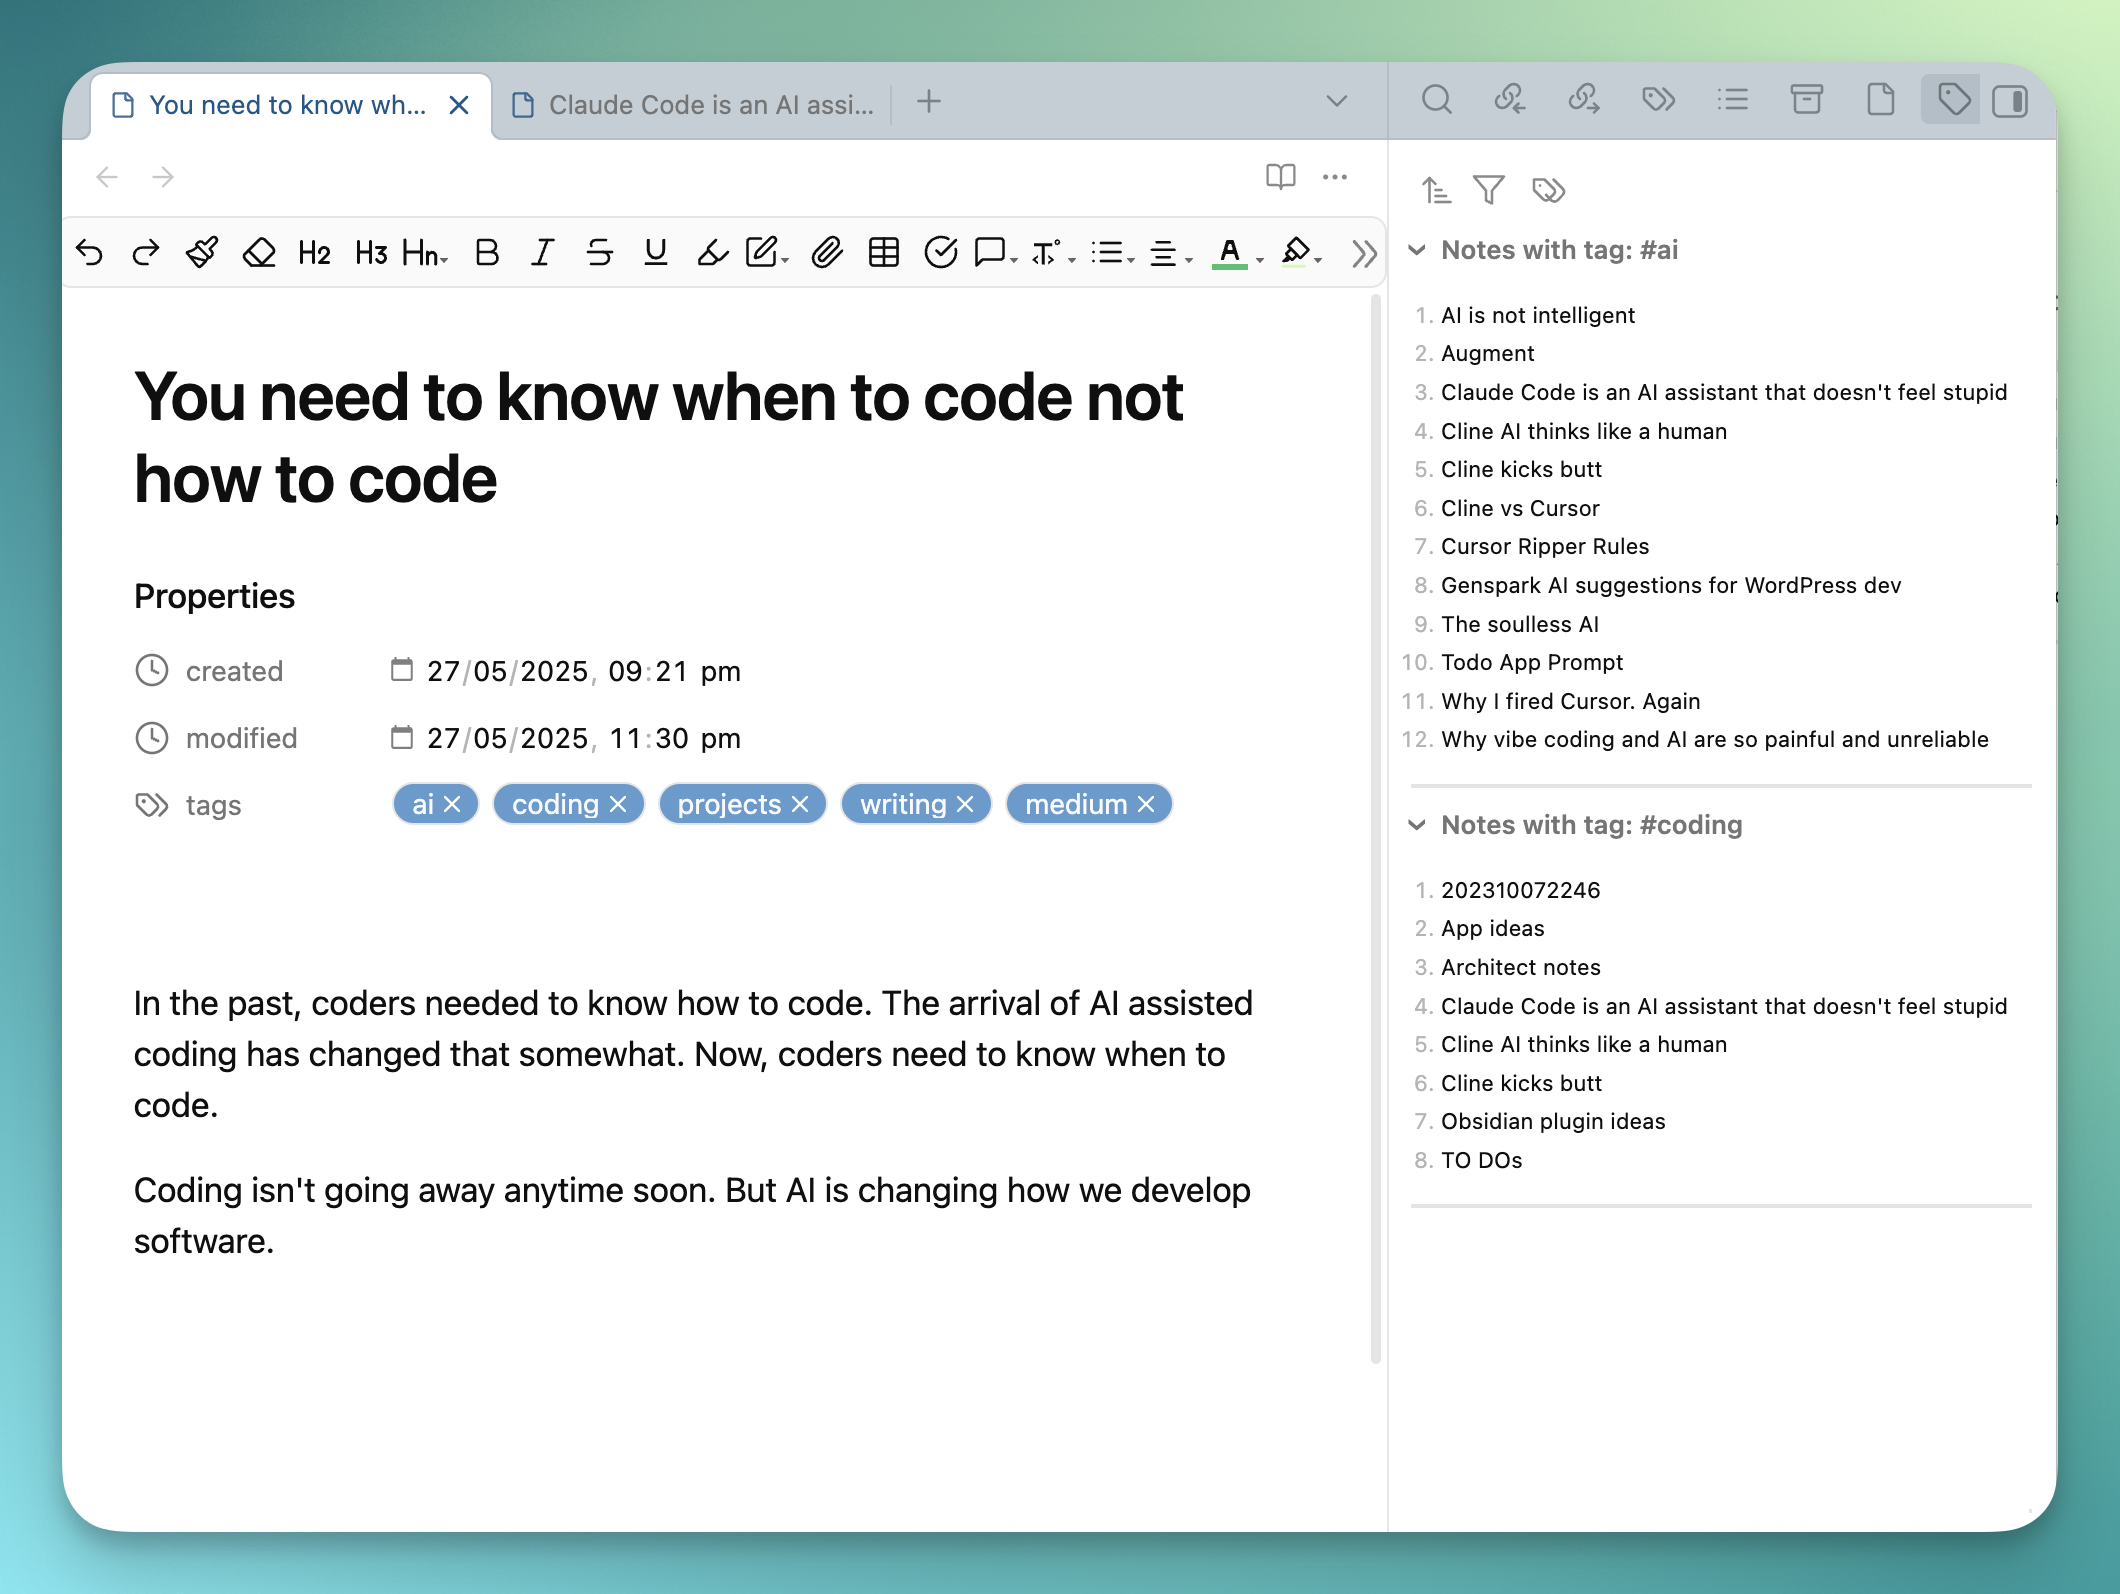Click the undo arrow in the toolbar
Screen dimensions: 2120x1594
(90, 253)
